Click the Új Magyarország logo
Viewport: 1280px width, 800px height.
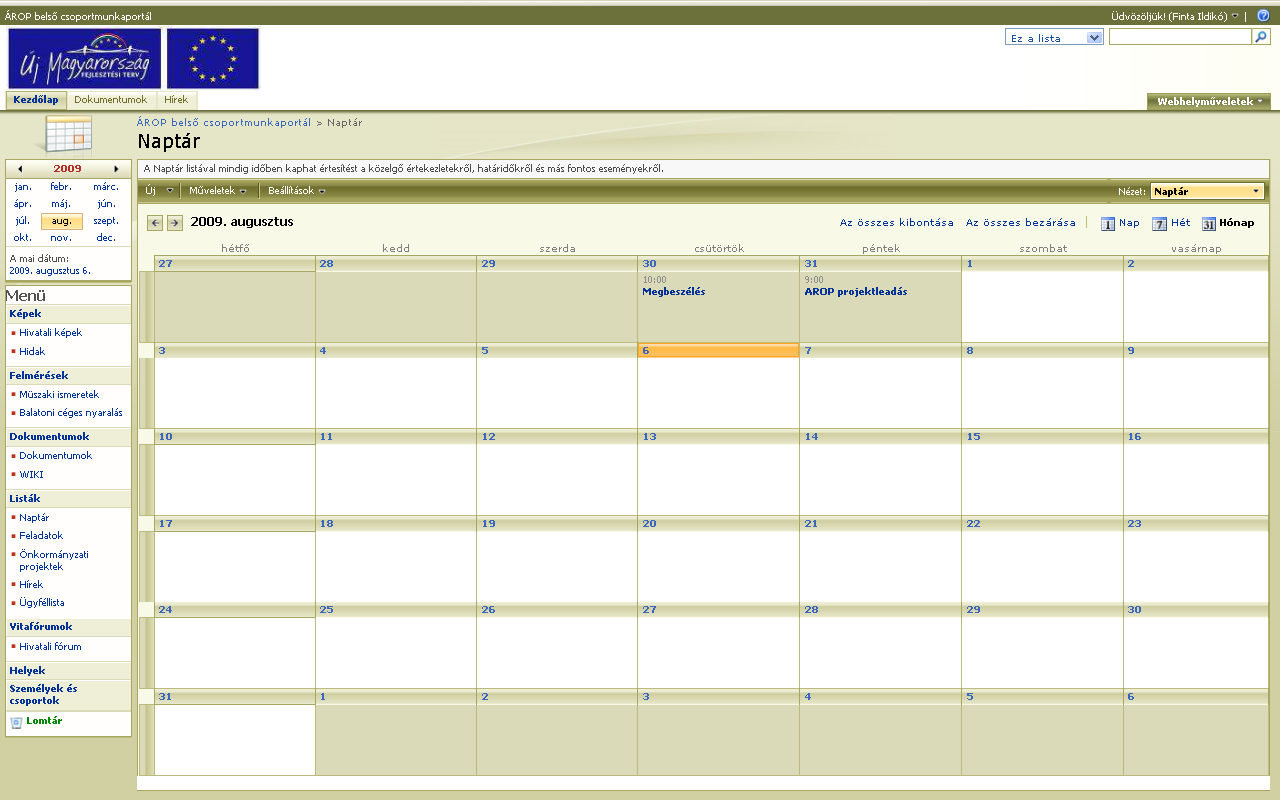[x=85, y=58]
